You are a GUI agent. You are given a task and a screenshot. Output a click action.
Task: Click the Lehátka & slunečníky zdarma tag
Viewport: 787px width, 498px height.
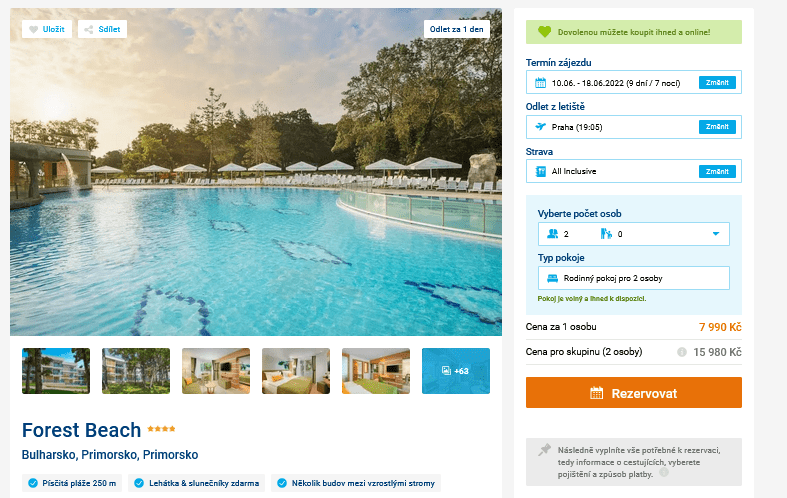[196, 483]
